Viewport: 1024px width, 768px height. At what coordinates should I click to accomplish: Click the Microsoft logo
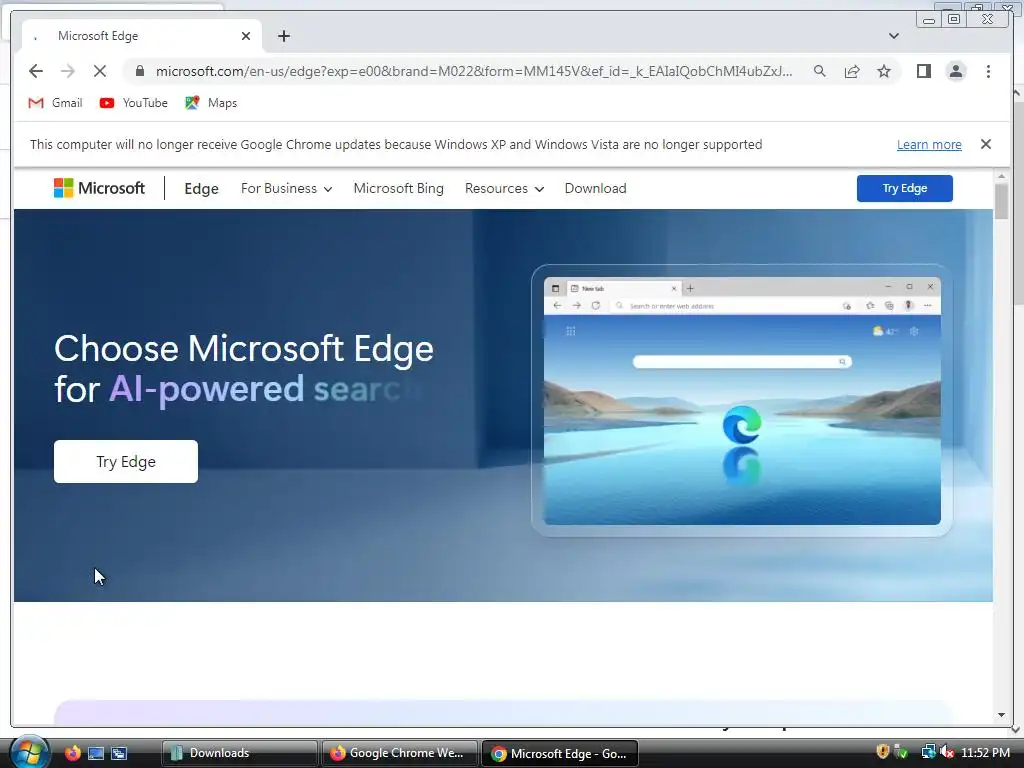[x=99, y=188]
